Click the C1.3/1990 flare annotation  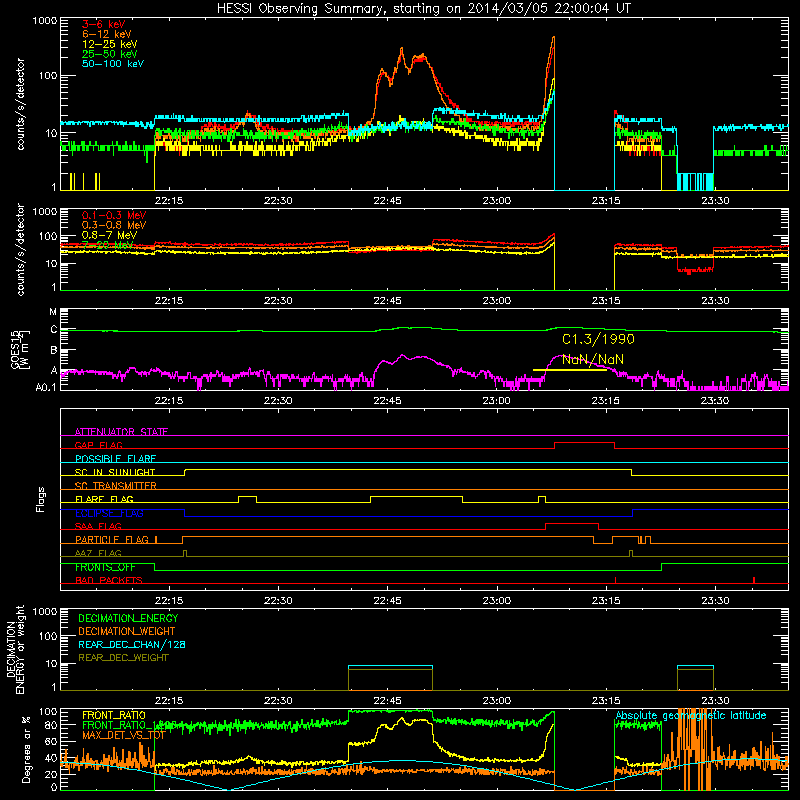pyautogui.click(x=598, y=339)
